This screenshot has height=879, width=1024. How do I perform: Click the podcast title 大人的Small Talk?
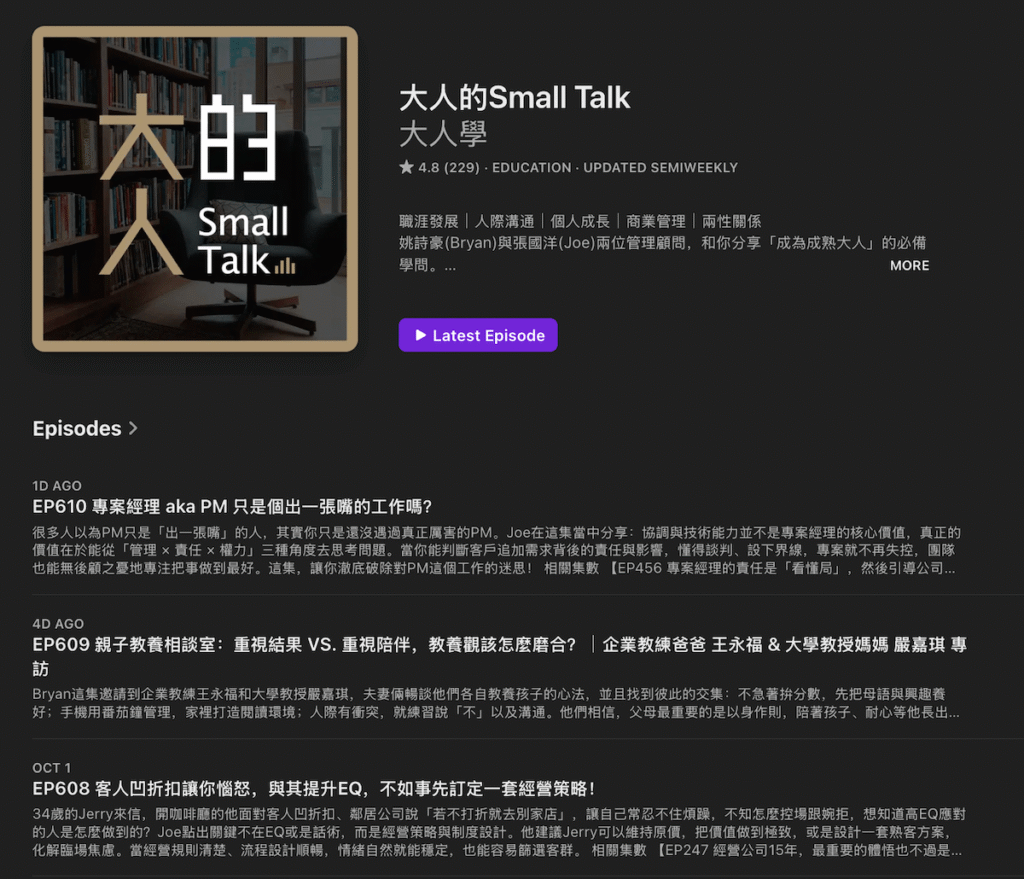click(515, 98)
